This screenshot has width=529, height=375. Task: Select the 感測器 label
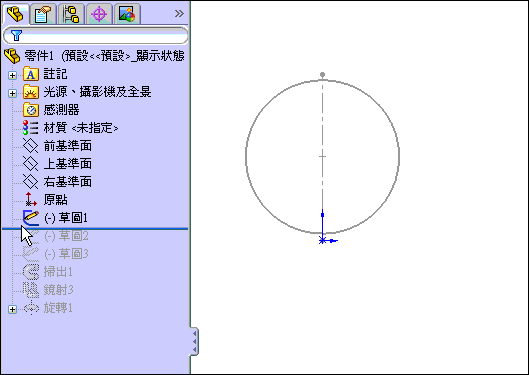61,110
